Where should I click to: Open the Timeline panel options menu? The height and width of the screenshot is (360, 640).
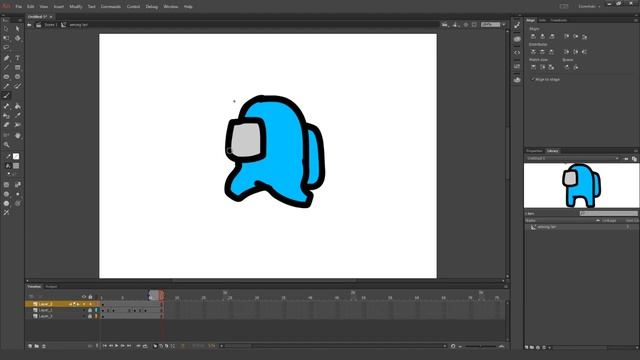pos(505,287)
